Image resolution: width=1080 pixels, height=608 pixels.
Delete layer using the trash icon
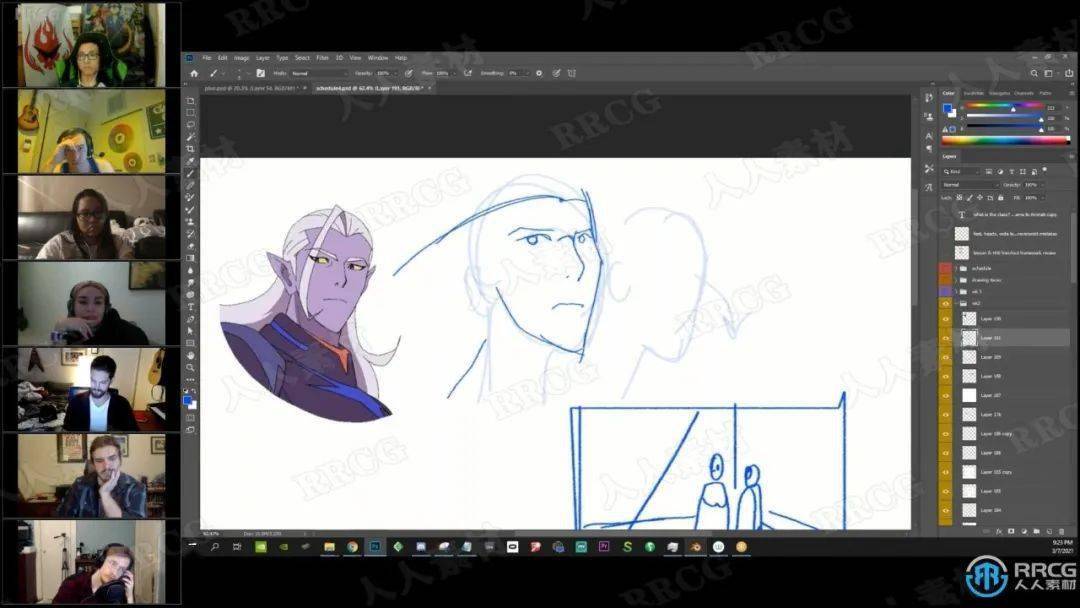click(x=1061, y=532)
